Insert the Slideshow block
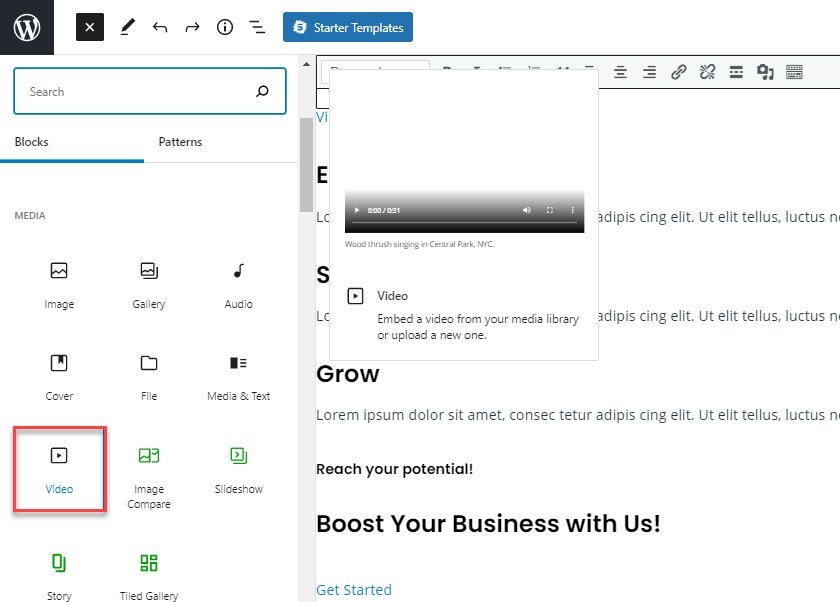This screenshot has width=840, height=602. 238,468
